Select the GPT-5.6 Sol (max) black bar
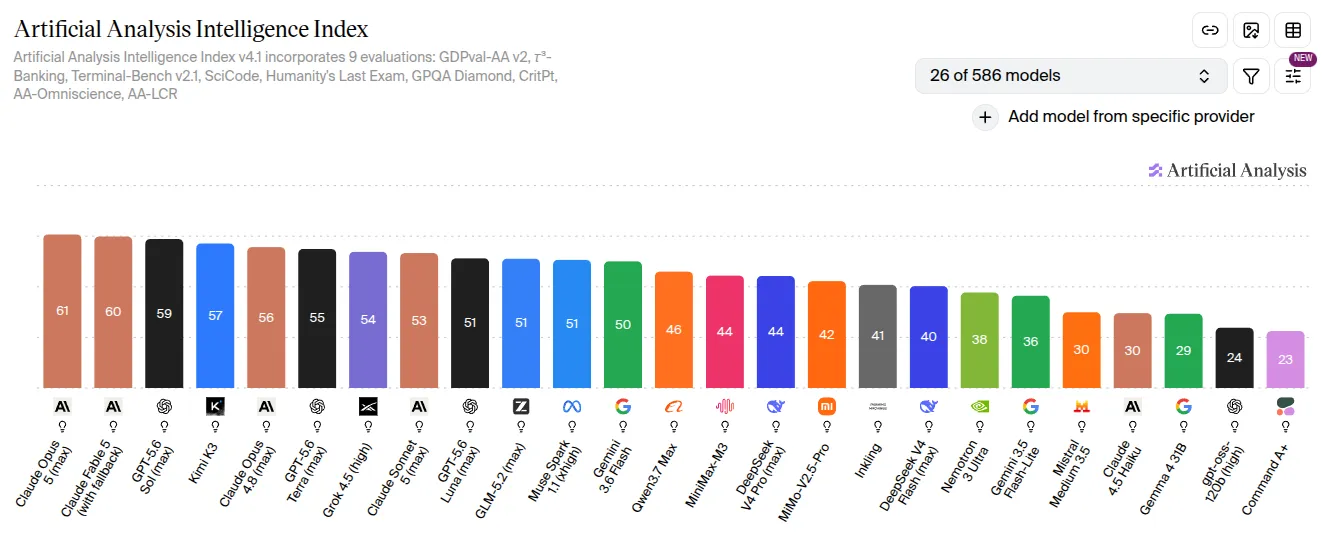Viewport: 1322px width, 537px height. [x=164, y=313]
